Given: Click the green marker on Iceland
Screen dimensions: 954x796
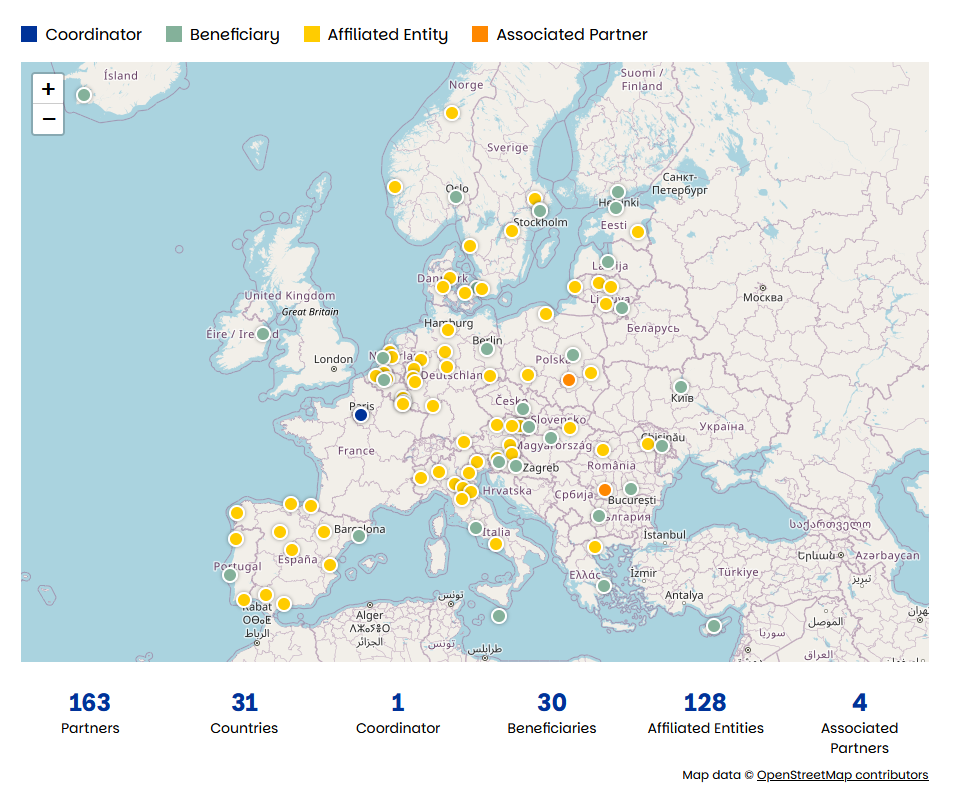Looking at the screenshot, I should click(x=83, y=94).
